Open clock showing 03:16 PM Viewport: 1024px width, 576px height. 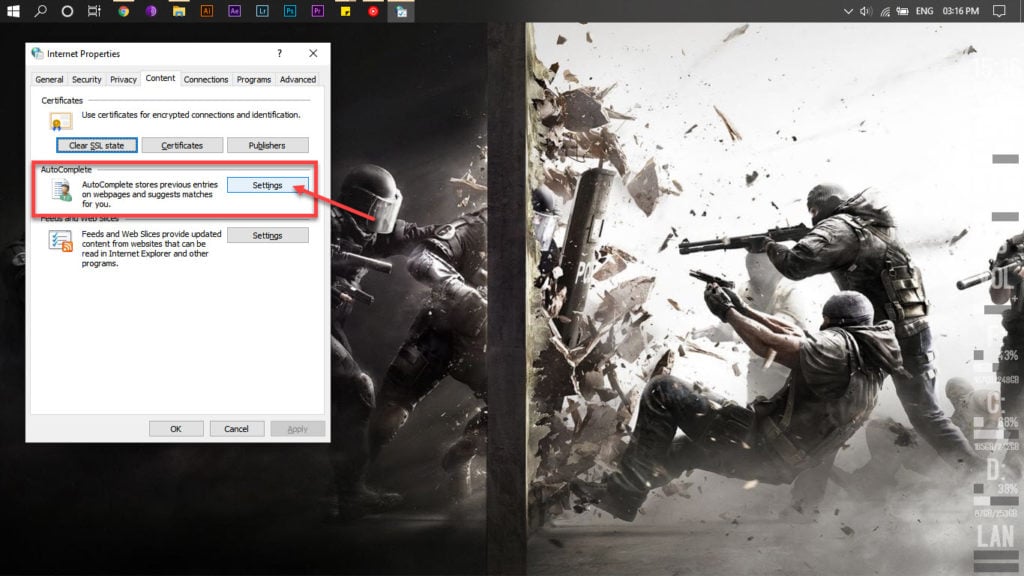click(961, 11)
